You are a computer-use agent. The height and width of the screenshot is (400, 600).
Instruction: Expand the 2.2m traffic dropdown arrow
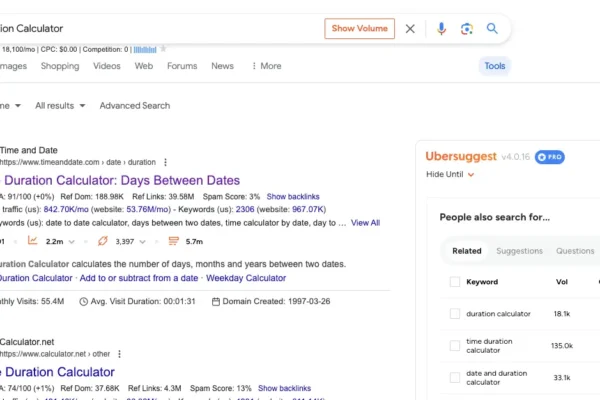coord(72,242)
